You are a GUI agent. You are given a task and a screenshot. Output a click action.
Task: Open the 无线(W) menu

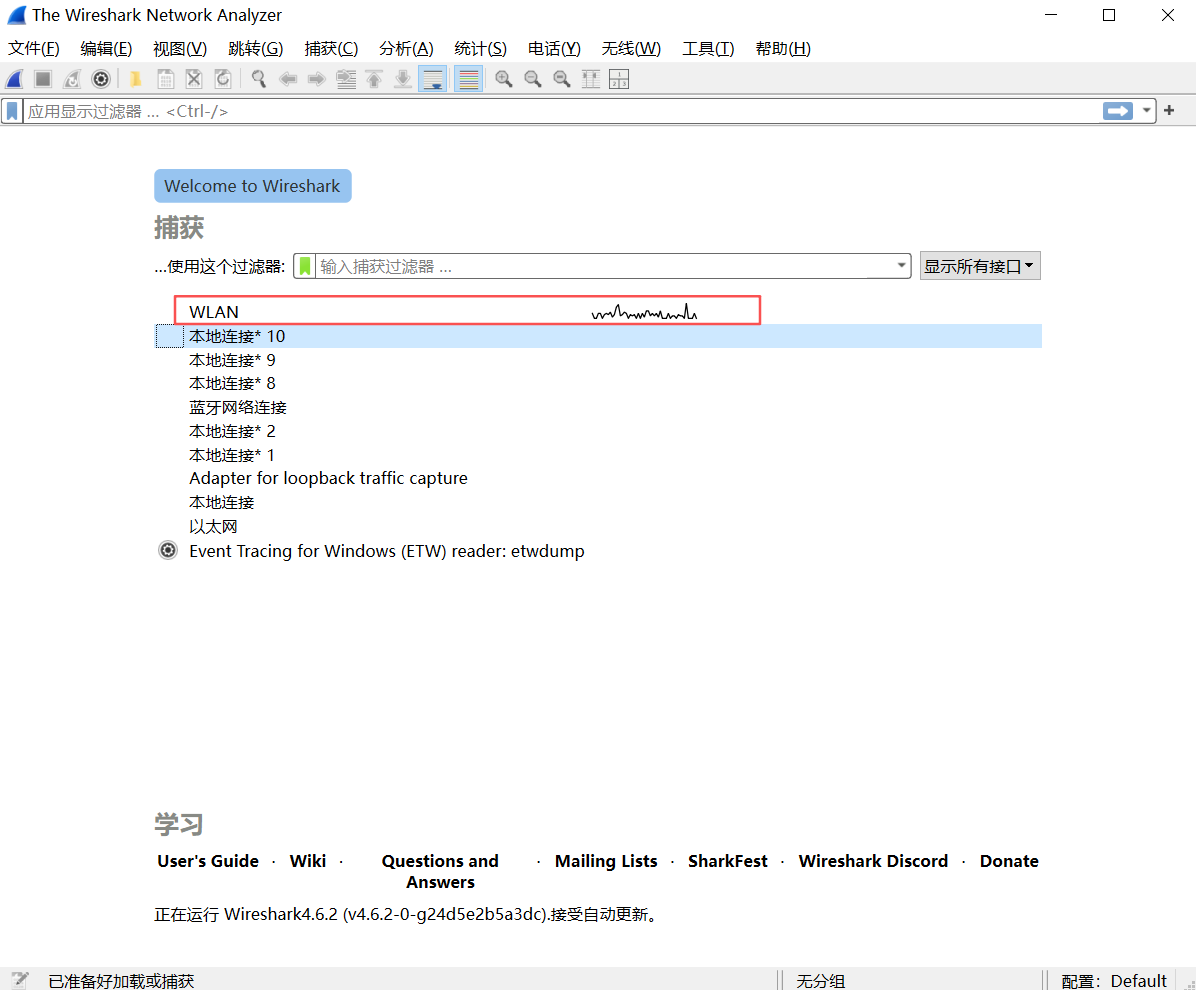click(x=631, y=49)
